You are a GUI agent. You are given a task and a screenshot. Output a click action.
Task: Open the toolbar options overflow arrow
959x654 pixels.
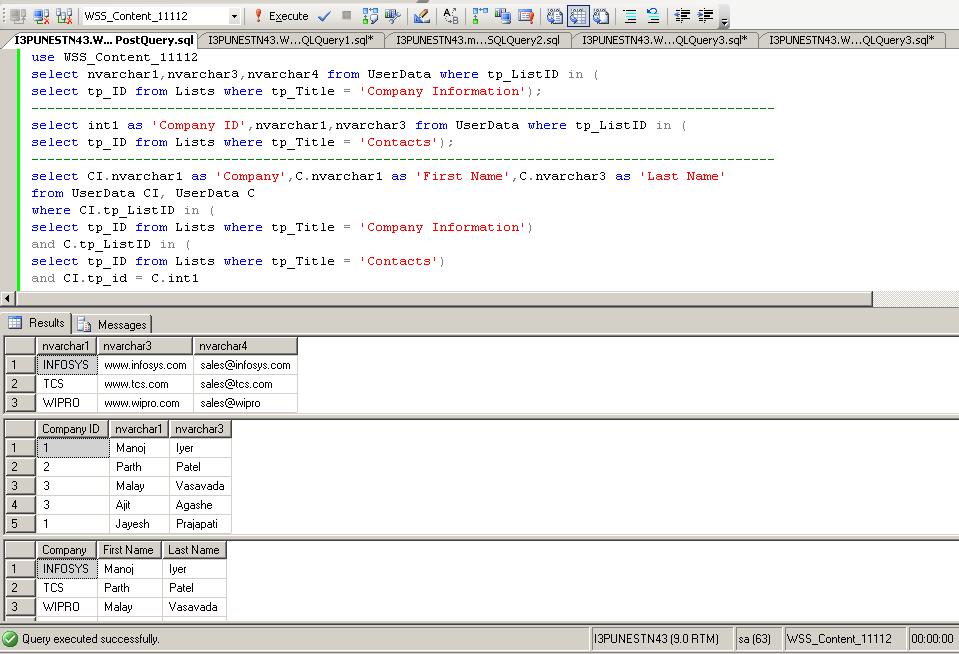724,17
